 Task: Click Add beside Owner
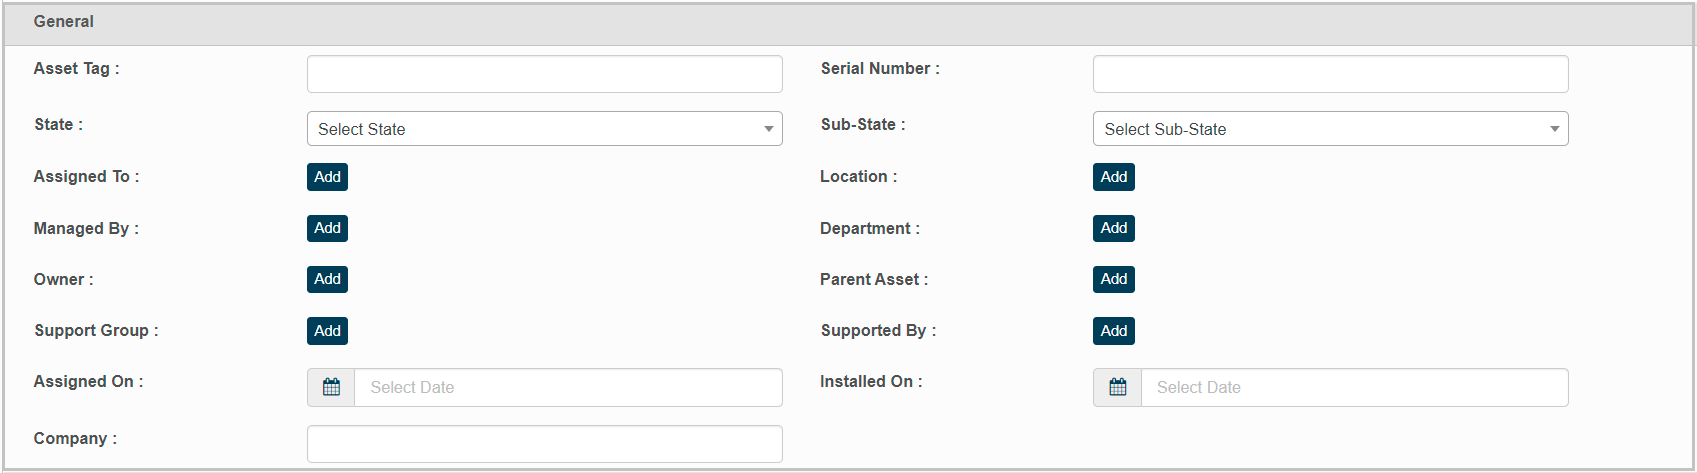(x=327, y=279)
